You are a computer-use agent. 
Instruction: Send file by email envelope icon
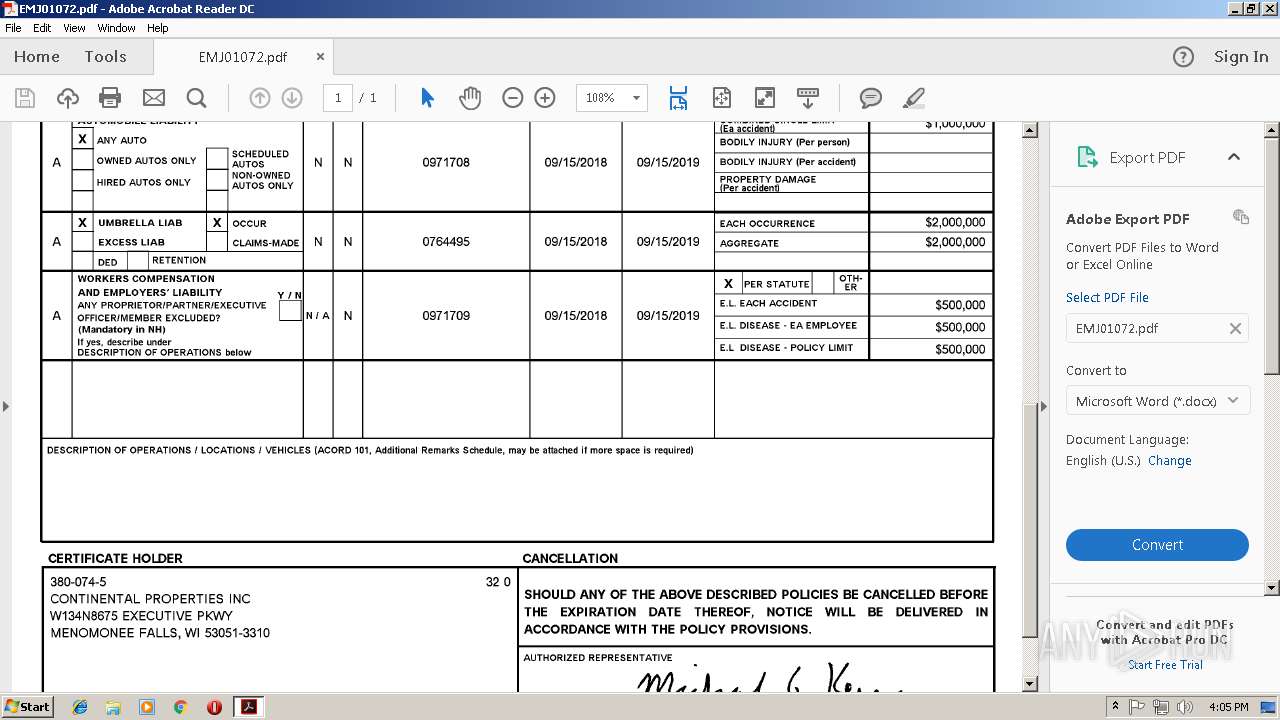click(x=154, y=98)
